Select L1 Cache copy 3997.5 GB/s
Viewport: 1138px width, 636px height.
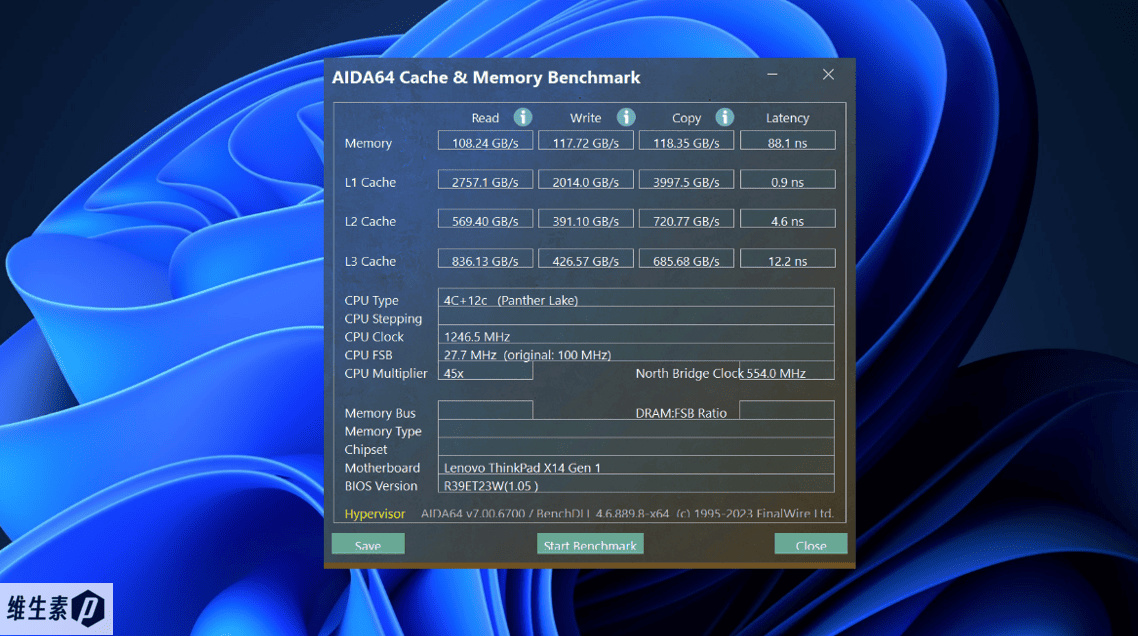(x=687, y=180)
